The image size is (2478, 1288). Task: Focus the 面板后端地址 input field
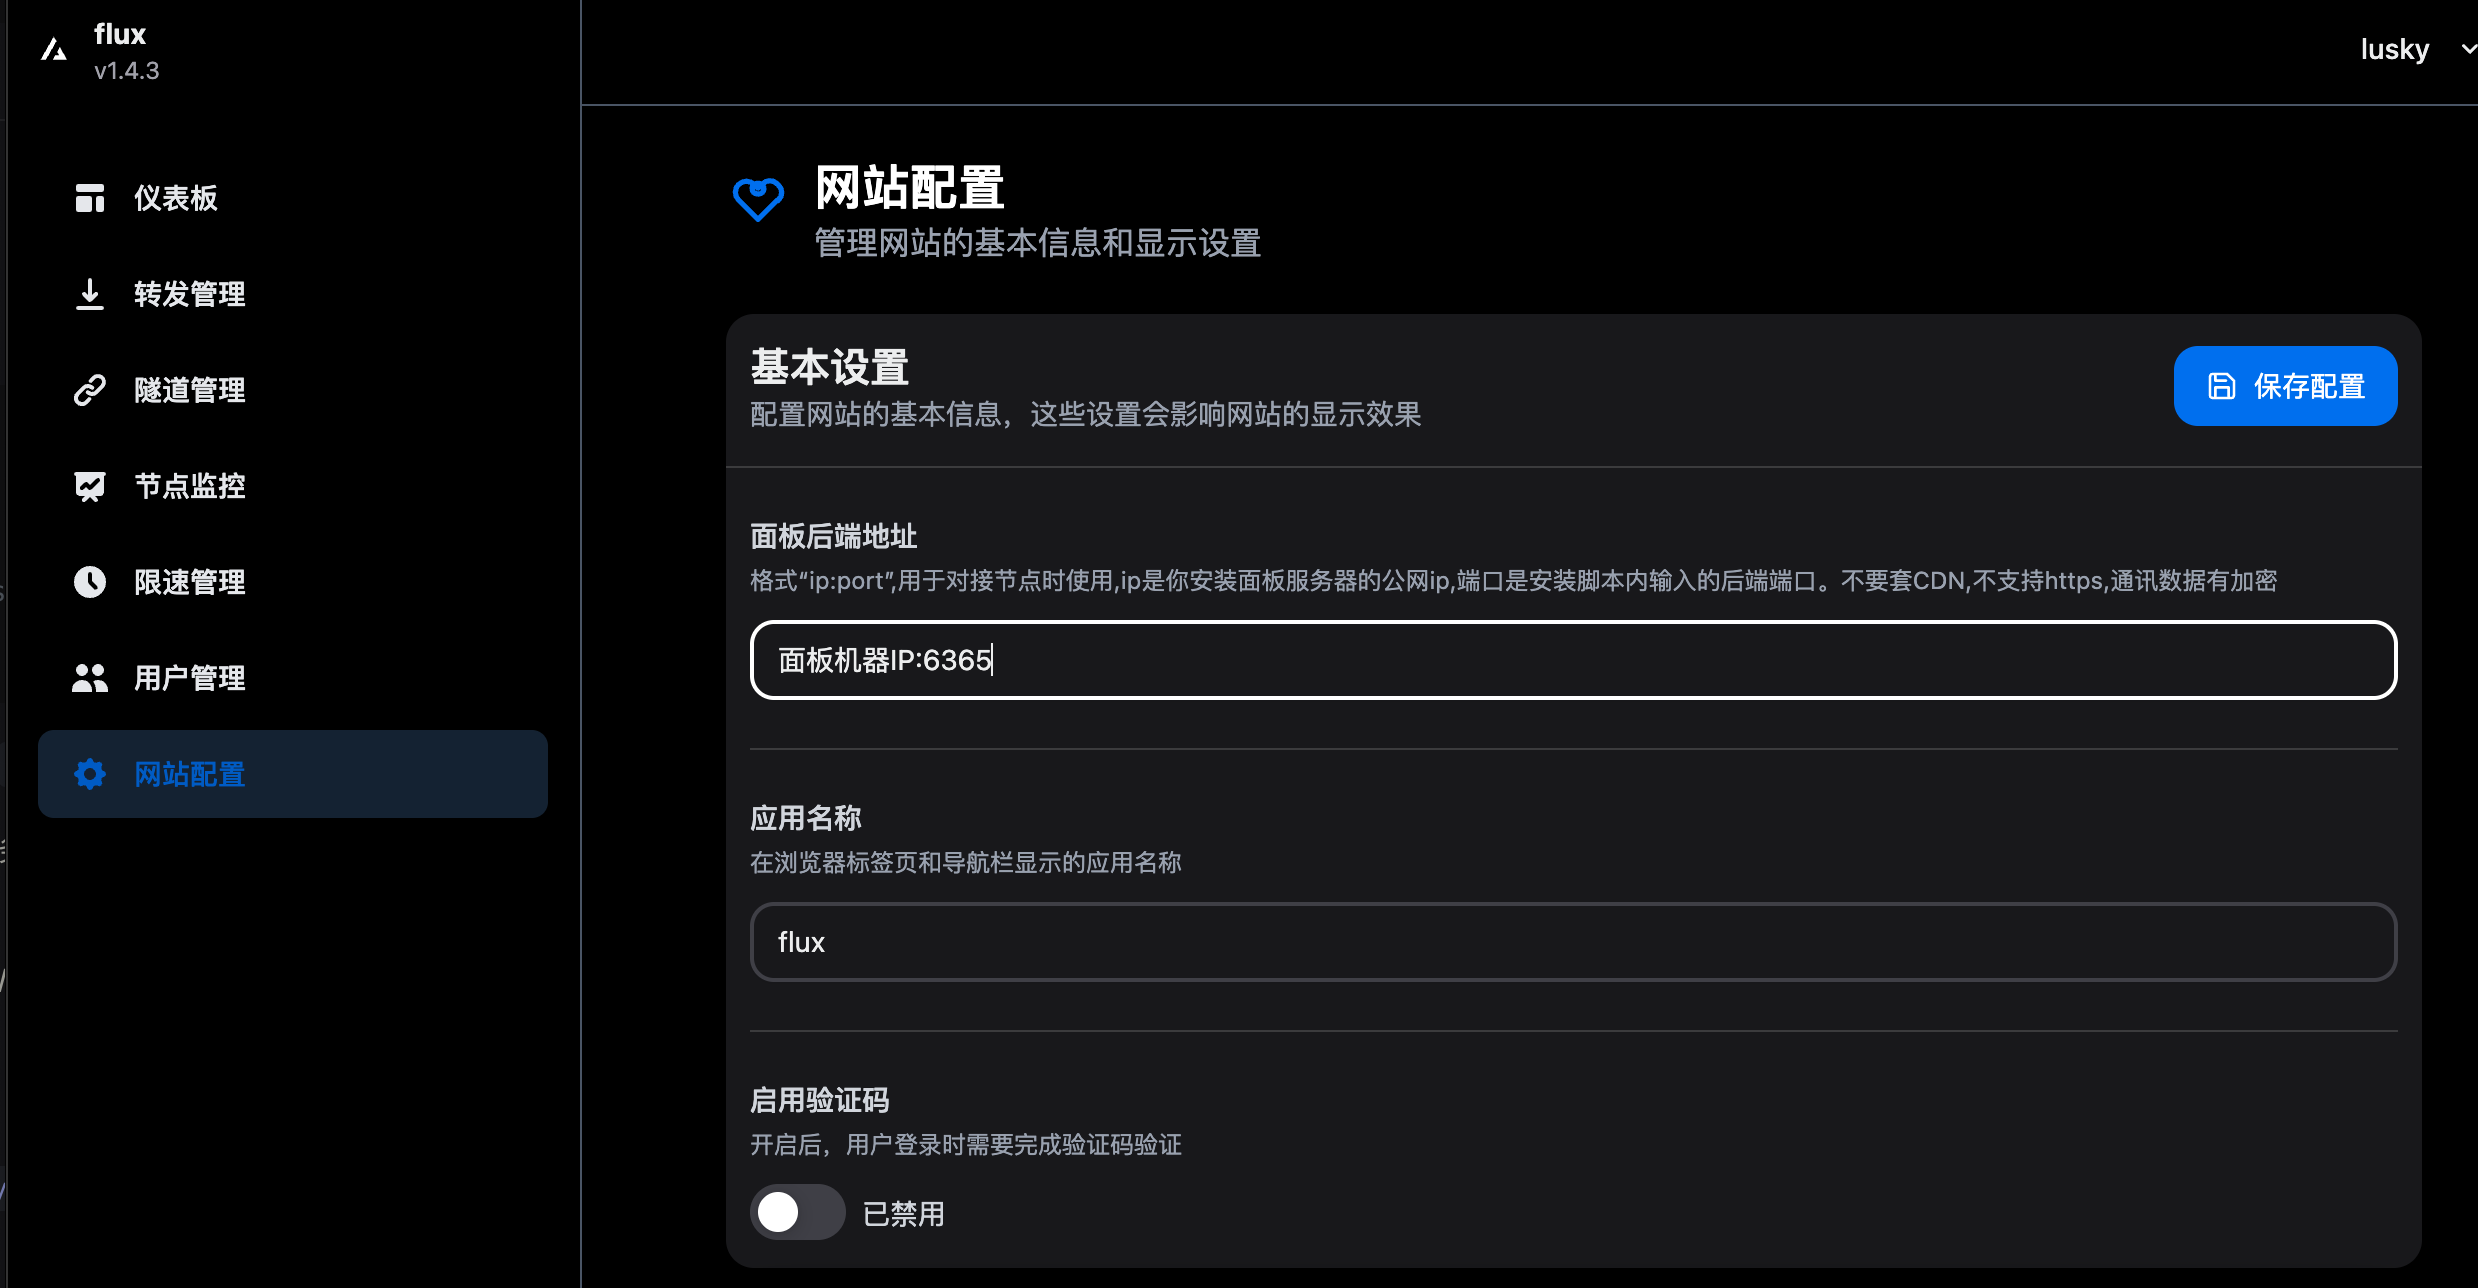click(1573, 660)
